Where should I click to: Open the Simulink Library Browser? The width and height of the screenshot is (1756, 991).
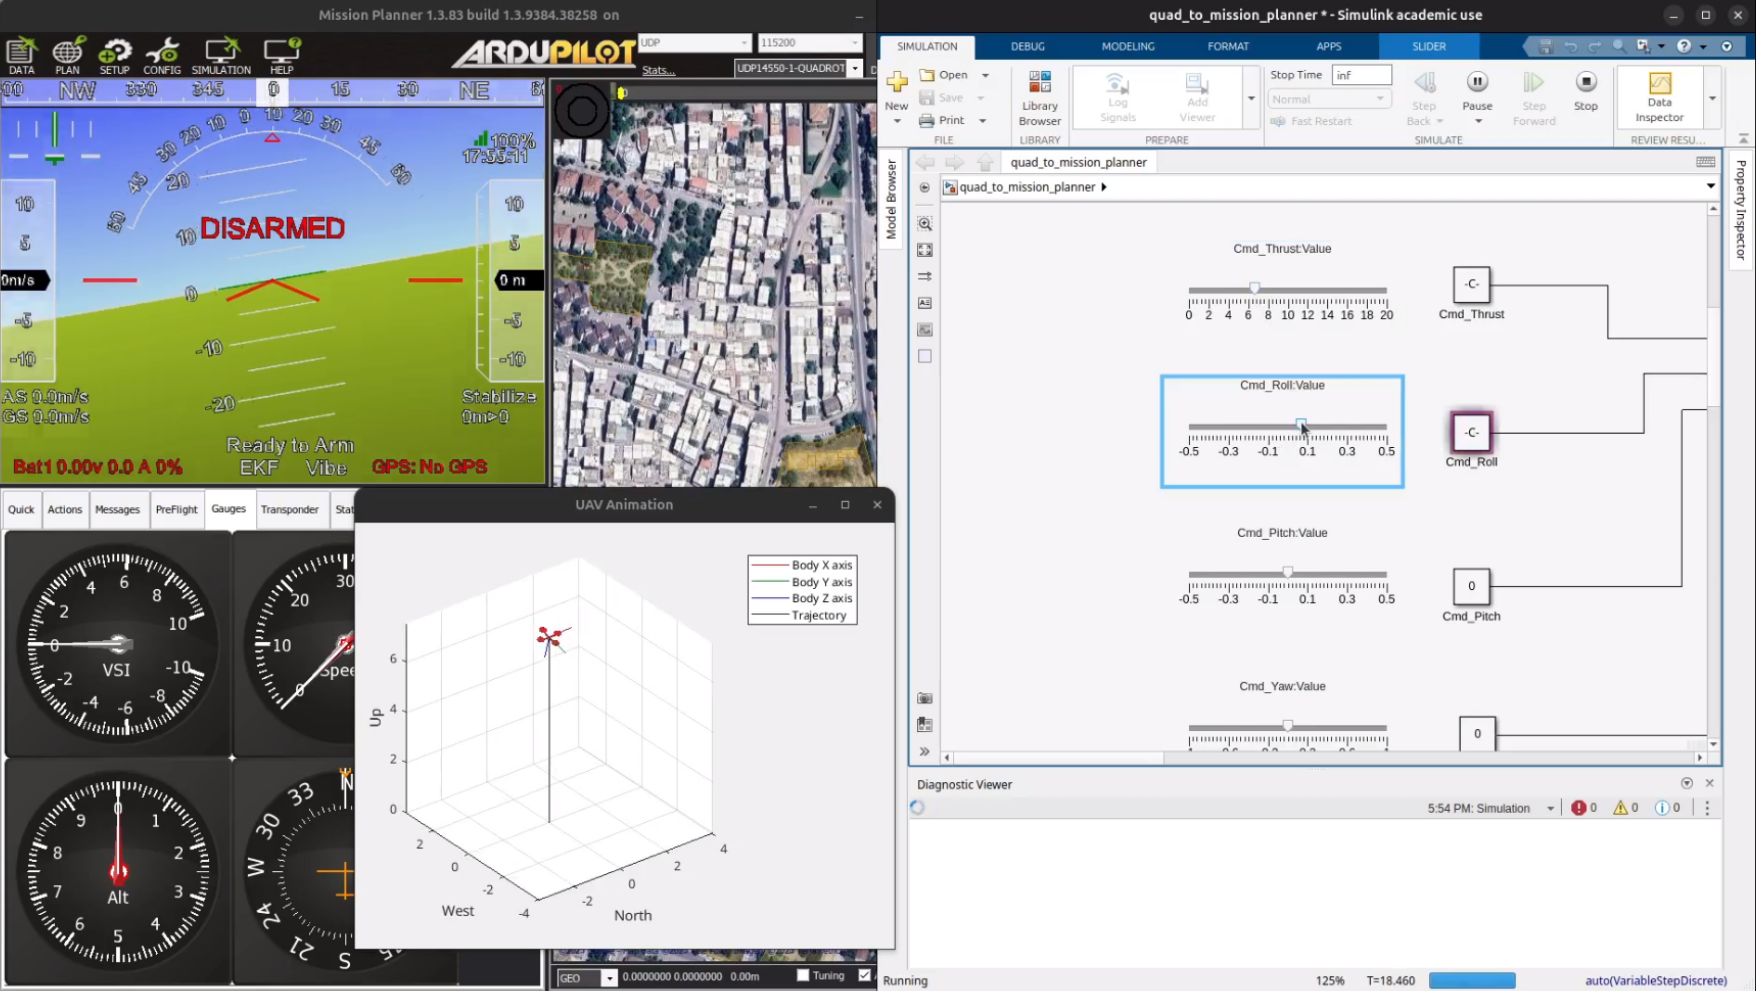[1039, 97]
